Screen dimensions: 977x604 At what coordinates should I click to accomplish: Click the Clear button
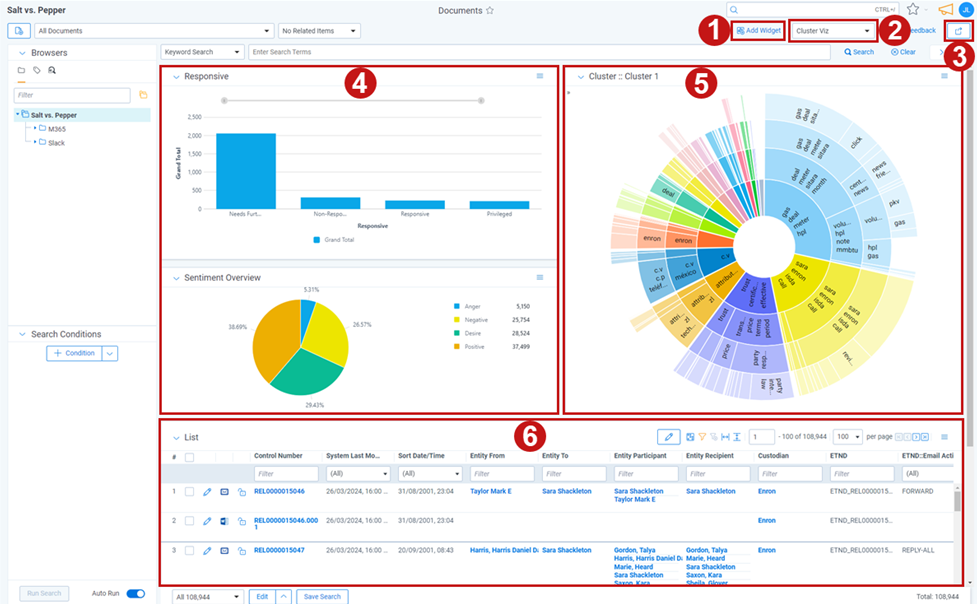[903, 52]
